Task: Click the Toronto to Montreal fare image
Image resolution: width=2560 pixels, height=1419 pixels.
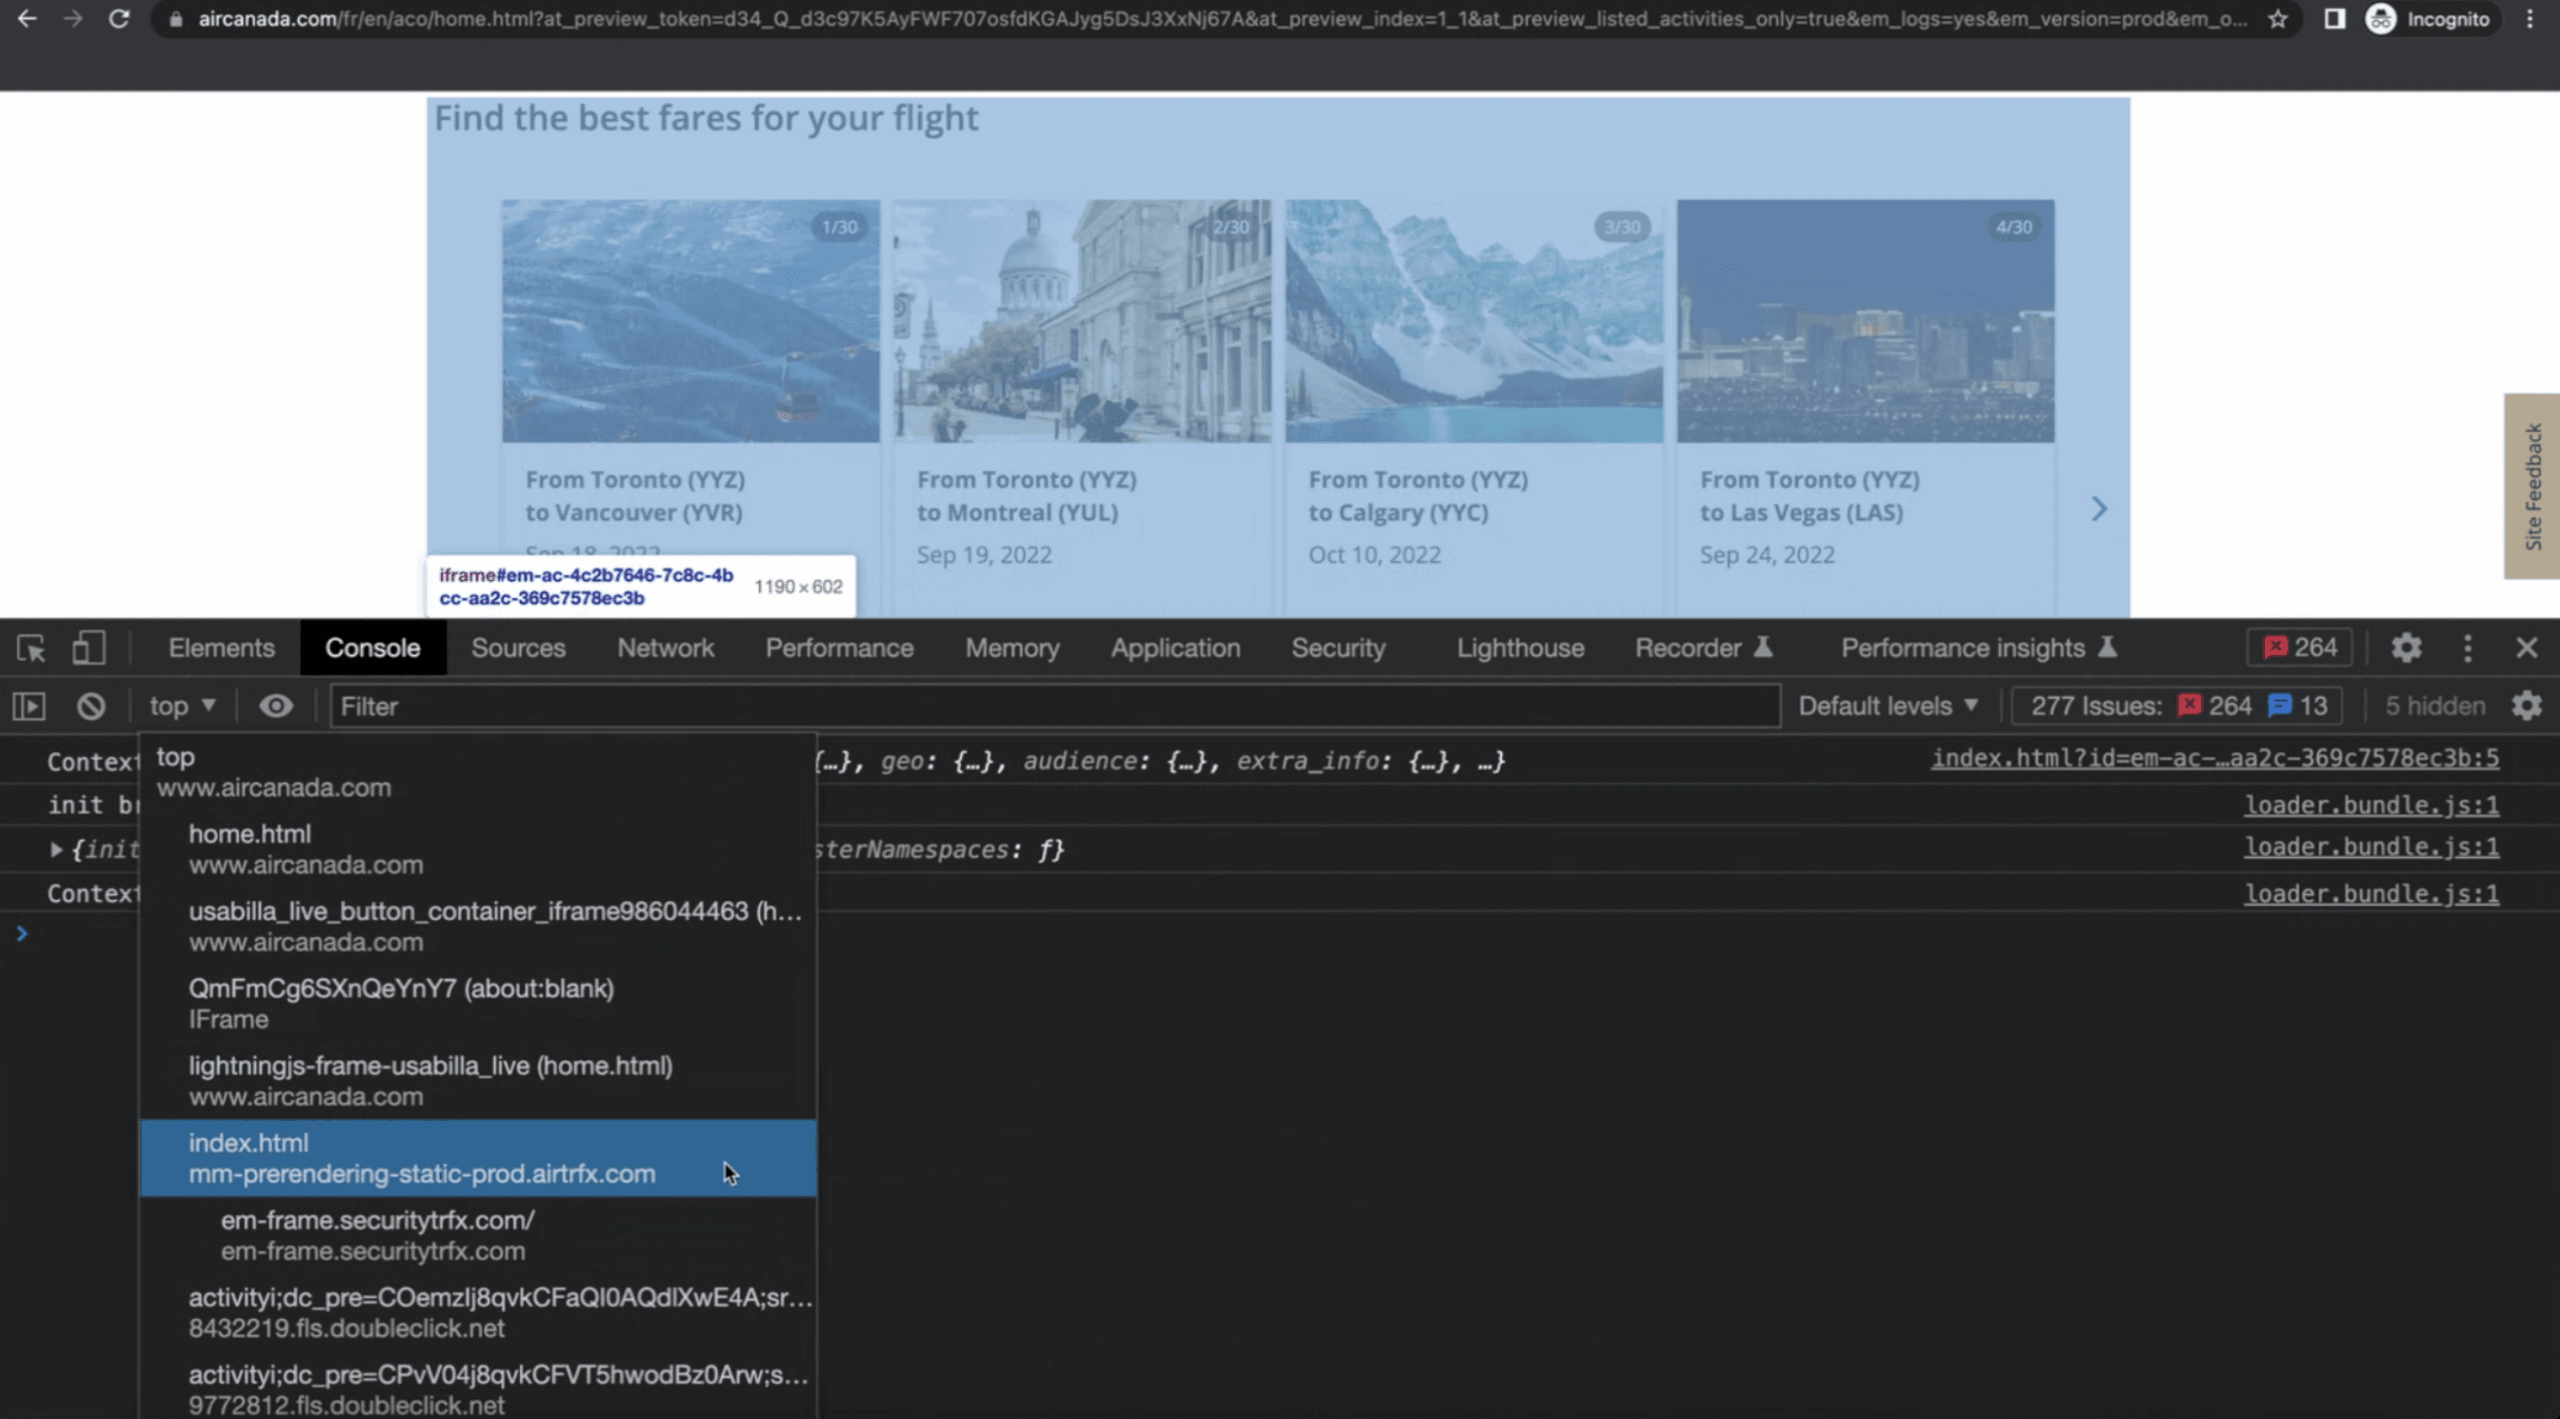Action: [1082, 321]
